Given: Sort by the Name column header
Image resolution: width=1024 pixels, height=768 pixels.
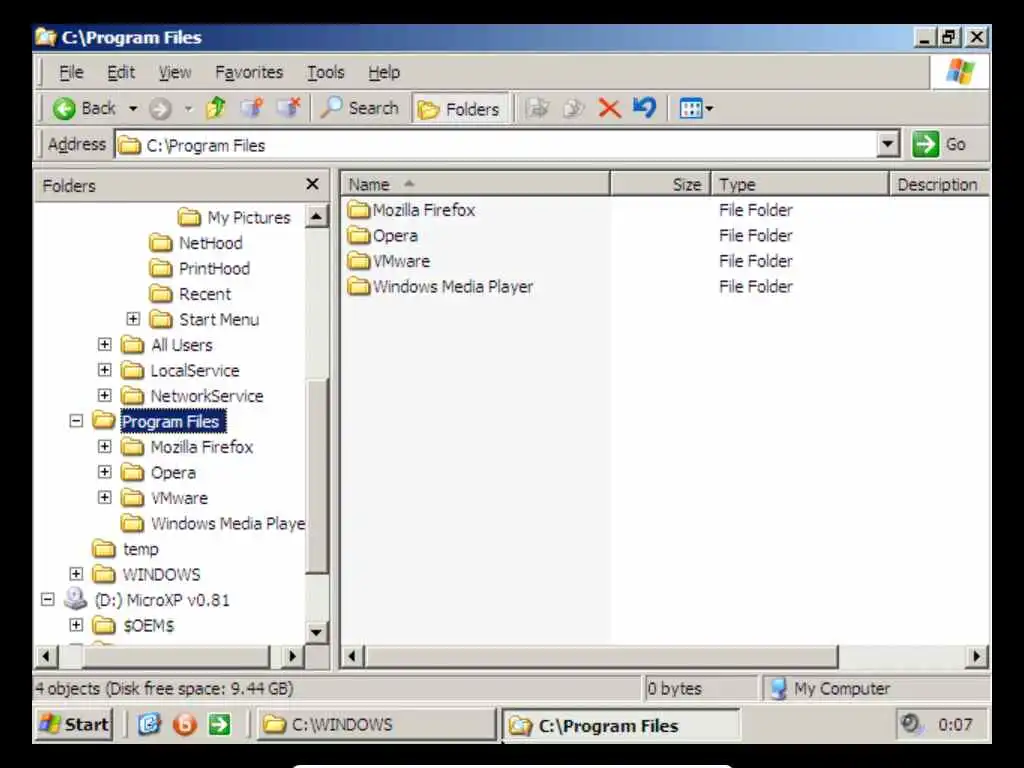Looking at the screenshot, I should tap(475, 185).
